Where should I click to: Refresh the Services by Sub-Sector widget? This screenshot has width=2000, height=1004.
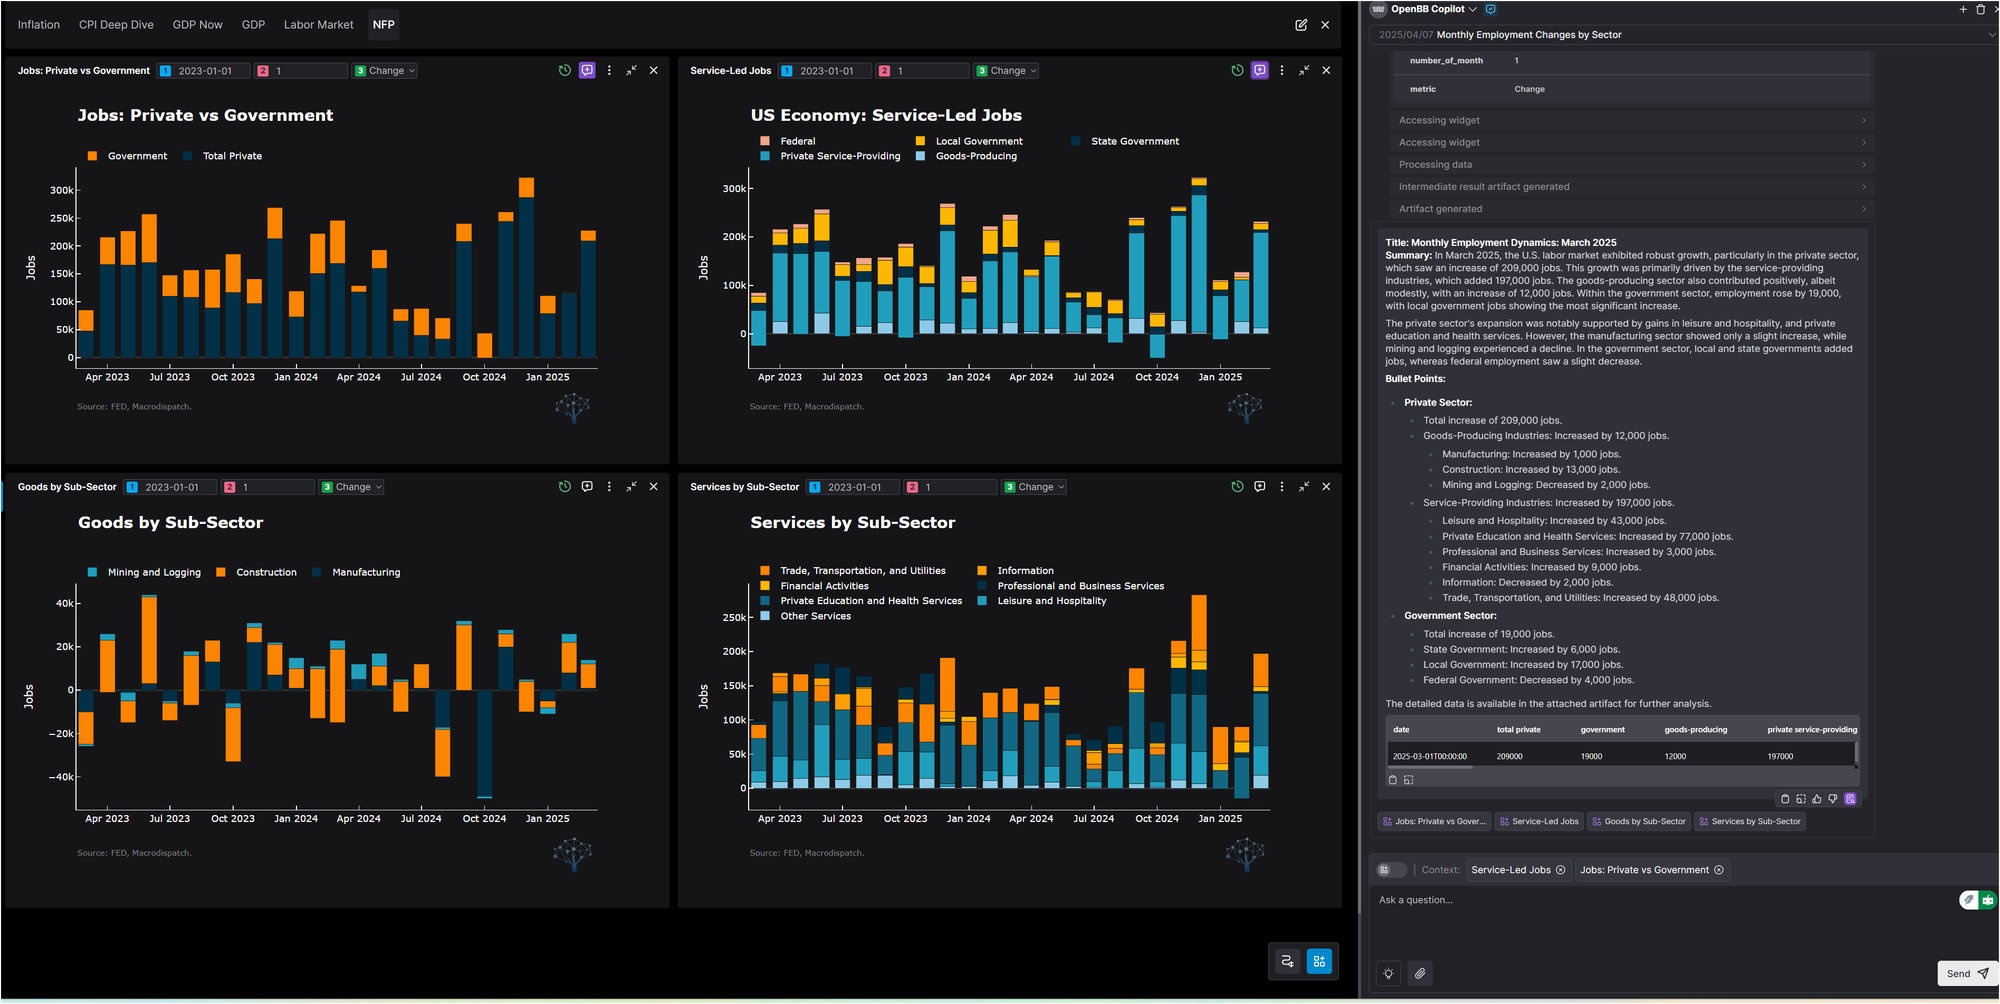point(1238,486)
